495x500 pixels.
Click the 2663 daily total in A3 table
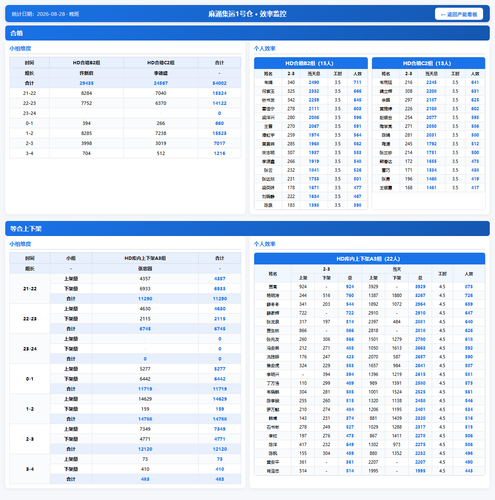click(420, 348)
